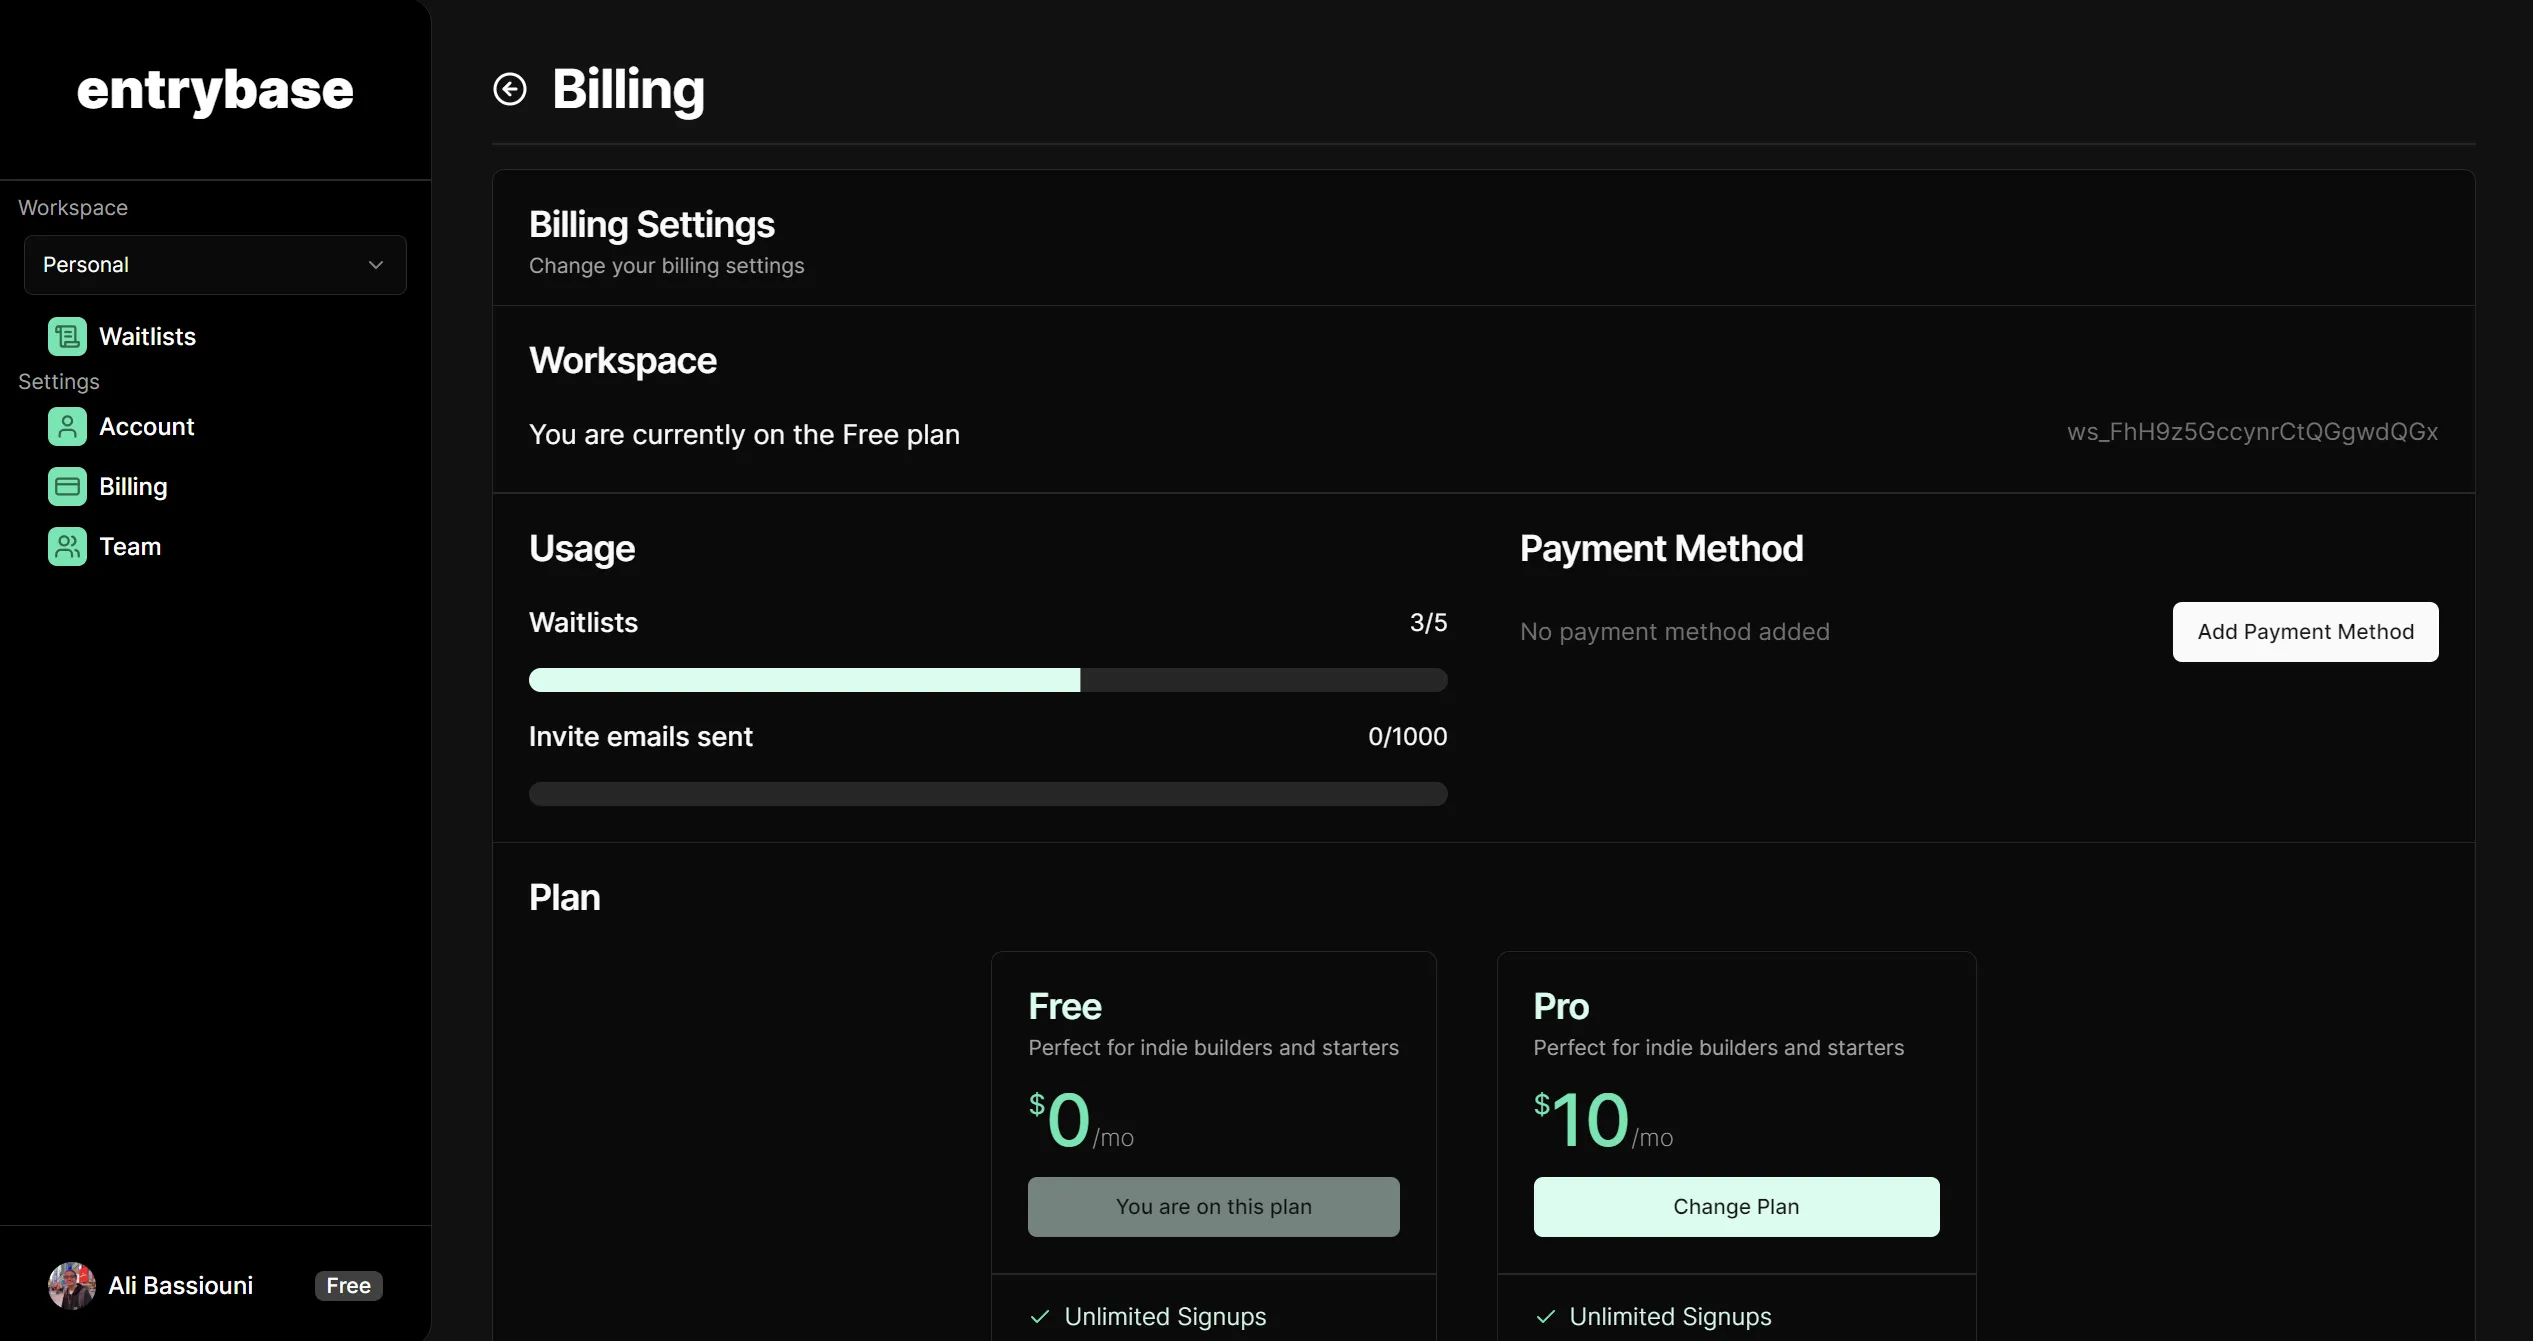Click the checkmark beside Pro plan Unlimited Signups
The width and height of the screenshot is (2533, 1341).
[x=1545, y=1317]
